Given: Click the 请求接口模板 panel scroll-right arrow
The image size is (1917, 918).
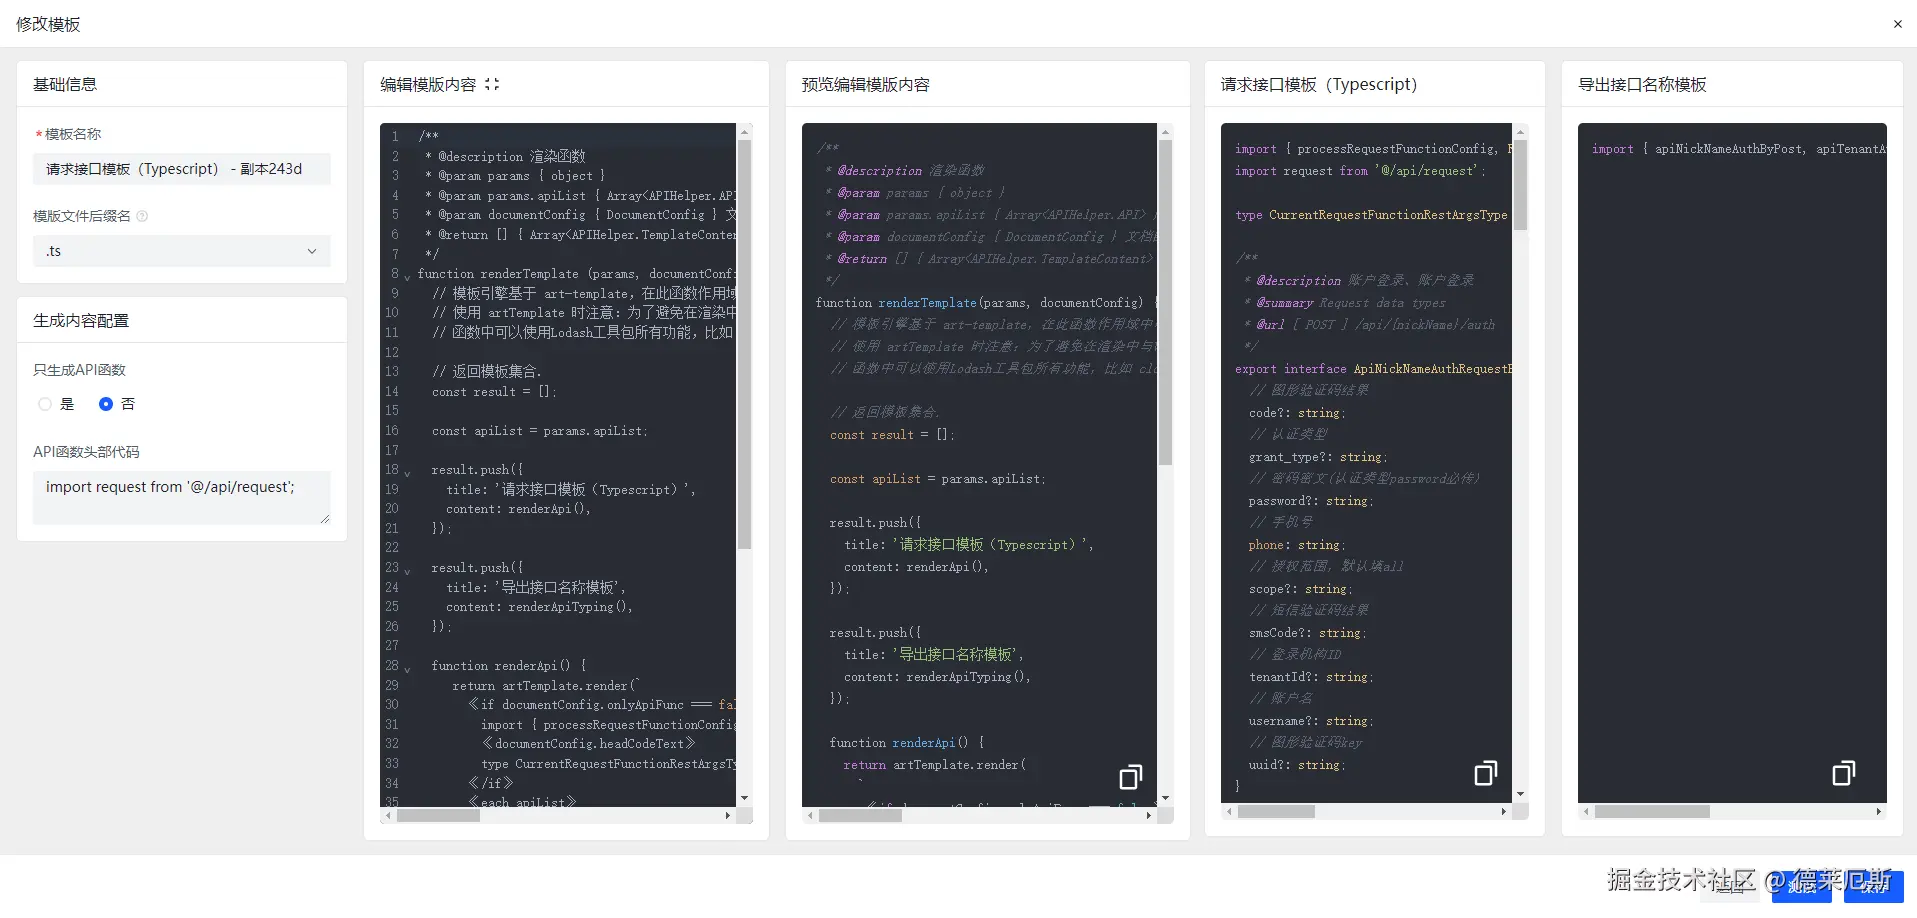Looking at the screenshot, I should pos(1504,812).
